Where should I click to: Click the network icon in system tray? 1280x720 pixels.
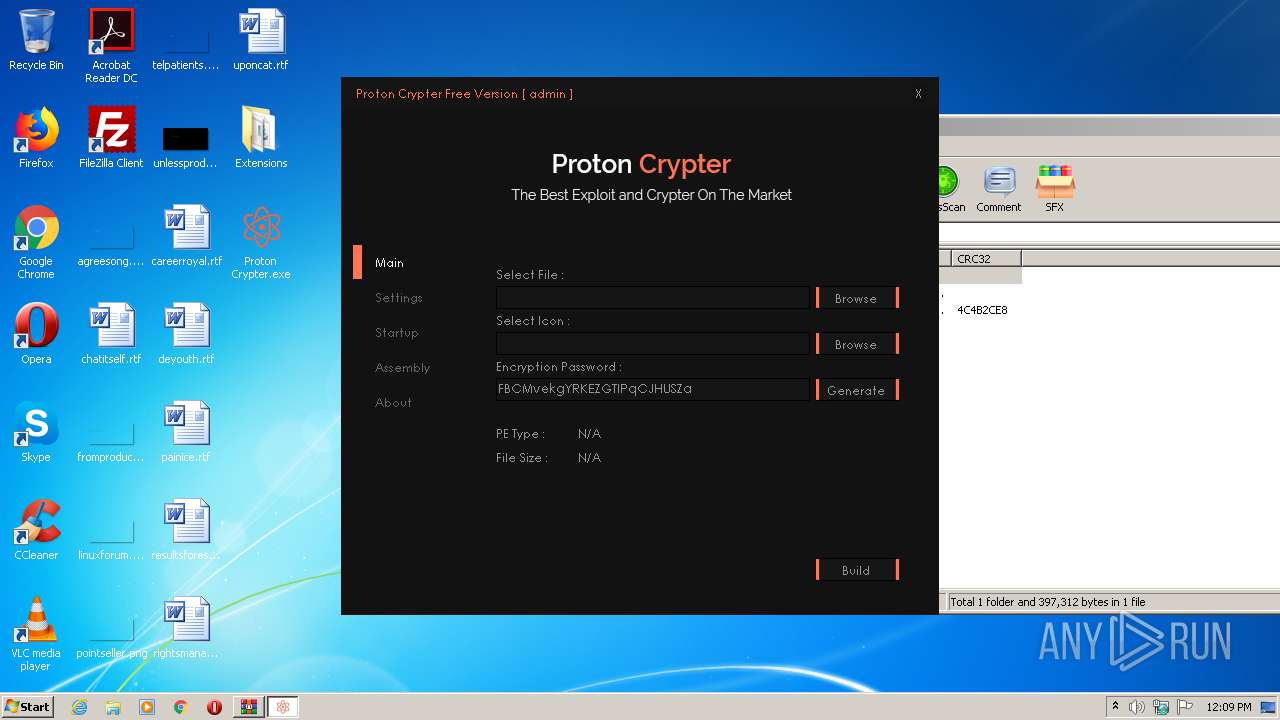click(1161, 707)
